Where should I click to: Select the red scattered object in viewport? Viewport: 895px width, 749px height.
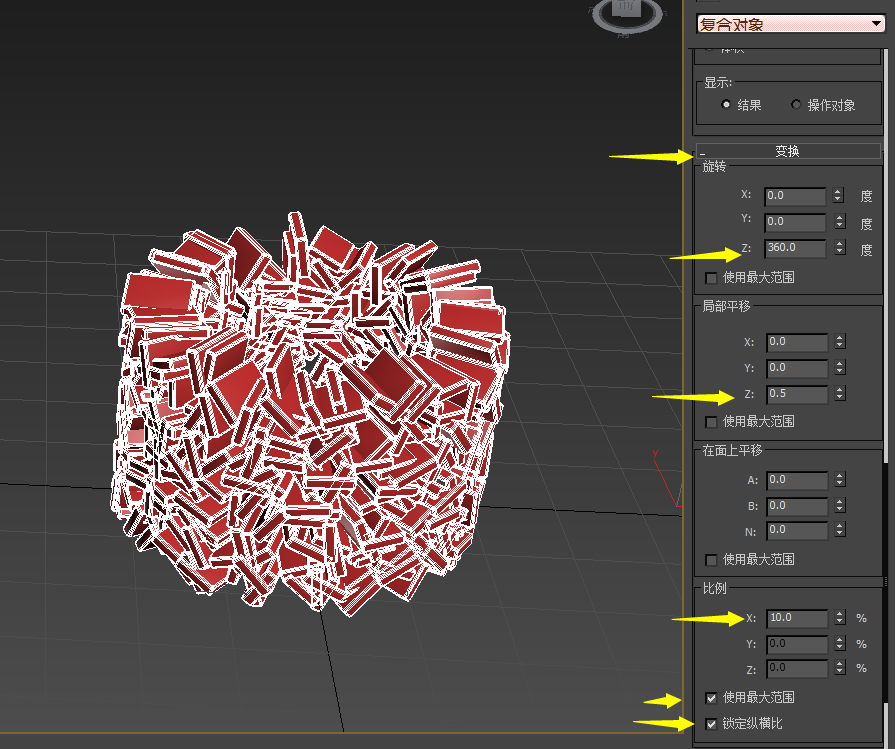point(310,410)
